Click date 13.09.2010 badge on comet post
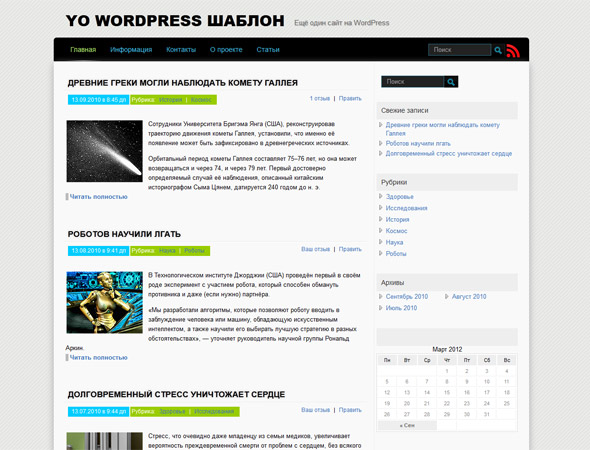Screen dimensions: 590x450 (x=99, y=100)
